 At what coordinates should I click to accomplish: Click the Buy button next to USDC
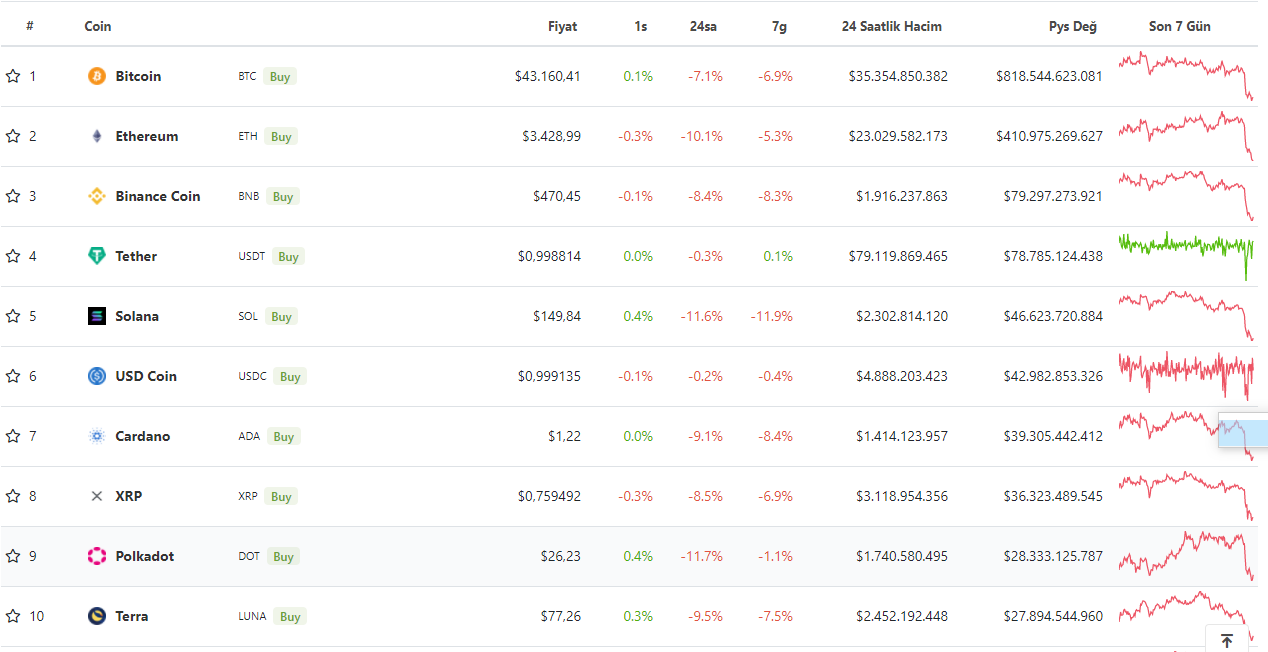point(290,376)
